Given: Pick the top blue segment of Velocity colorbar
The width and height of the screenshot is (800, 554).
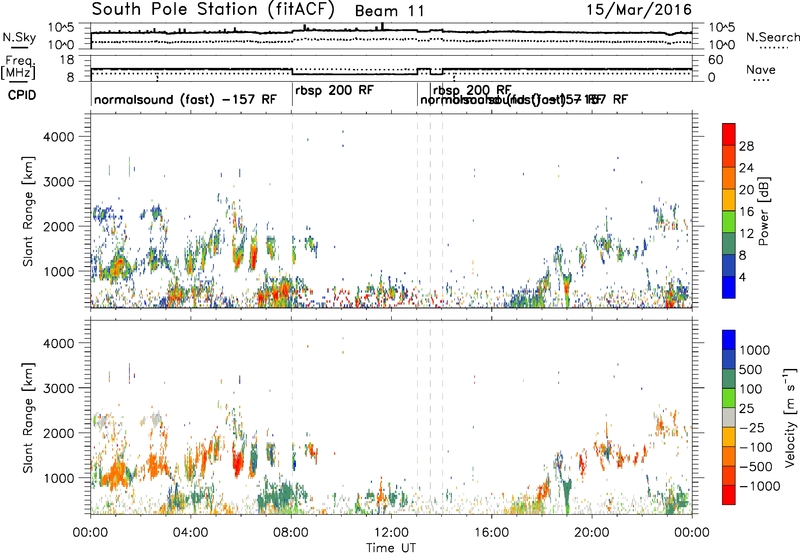Looking at the screenshot, I should click(x=729, y=340).
